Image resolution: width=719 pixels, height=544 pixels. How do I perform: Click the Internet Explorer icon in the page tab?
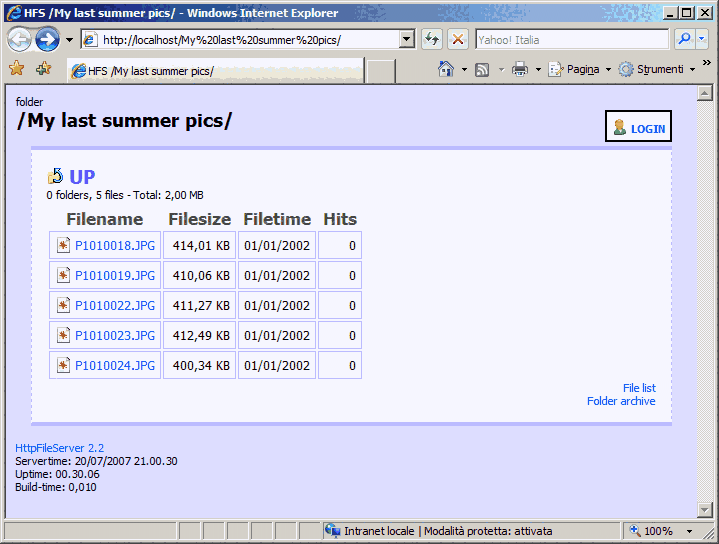click(78, 71)
